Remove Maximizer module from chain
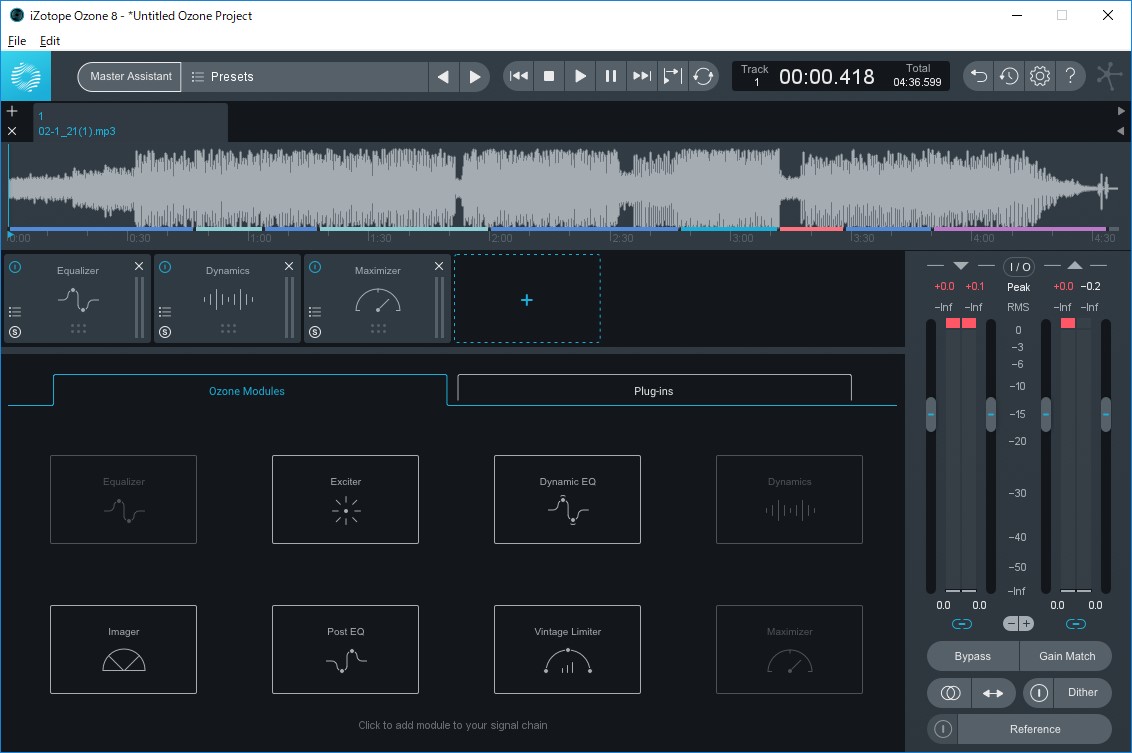Image resolution: width=1132 pixels, height=753 pixels. pyautogui.click(x=439, y=266)
